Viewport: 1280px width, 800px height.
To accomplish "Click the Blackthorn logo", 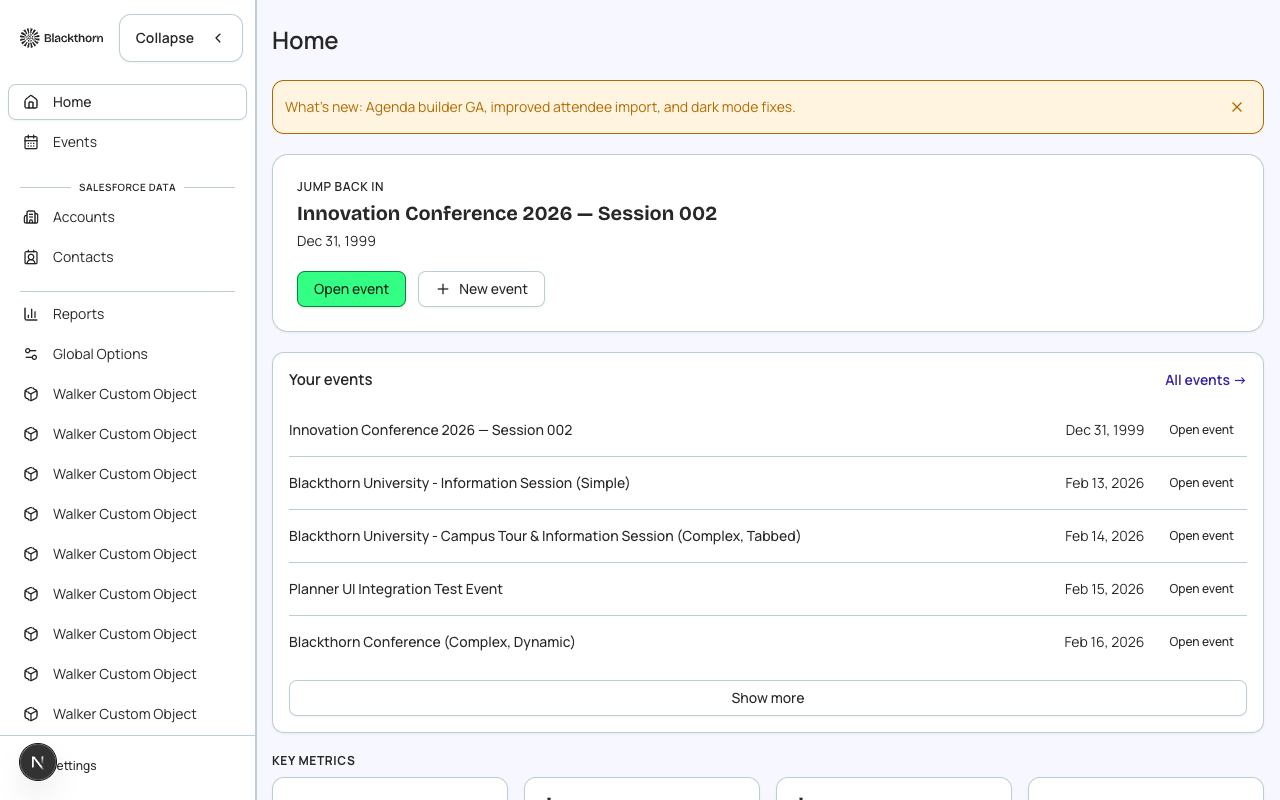I will pyautogui.click(x=61, y=38).
